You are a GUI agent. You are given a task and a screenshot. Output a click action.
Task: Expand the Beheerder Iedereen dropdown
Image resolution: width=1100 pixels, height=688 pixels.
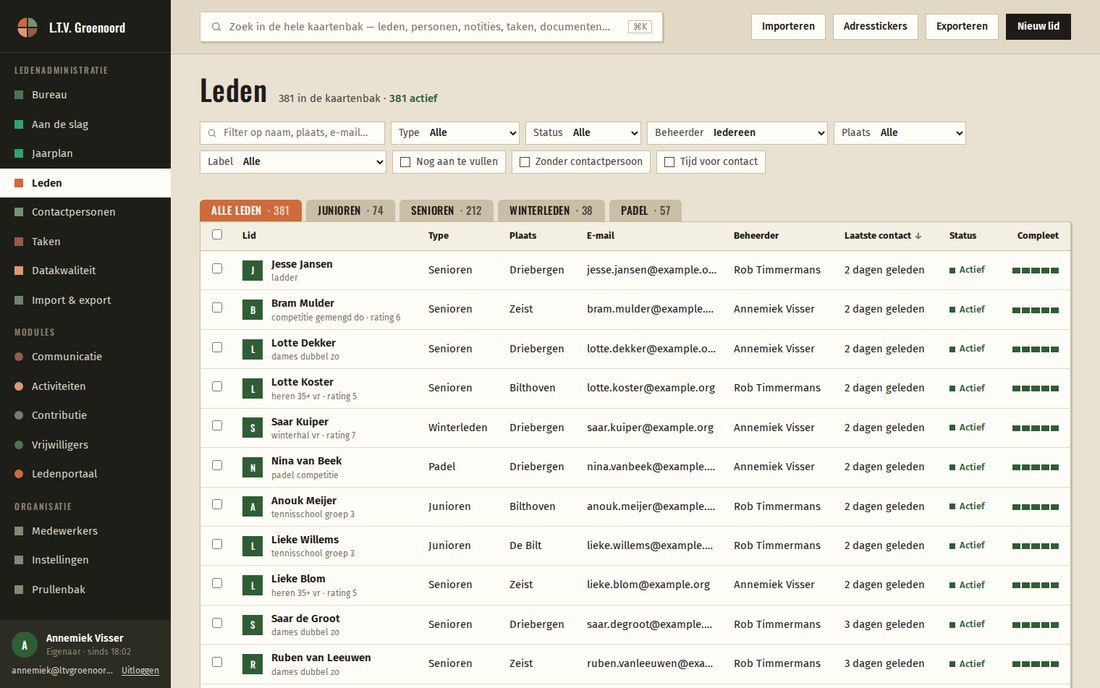[x=737, y=133]
